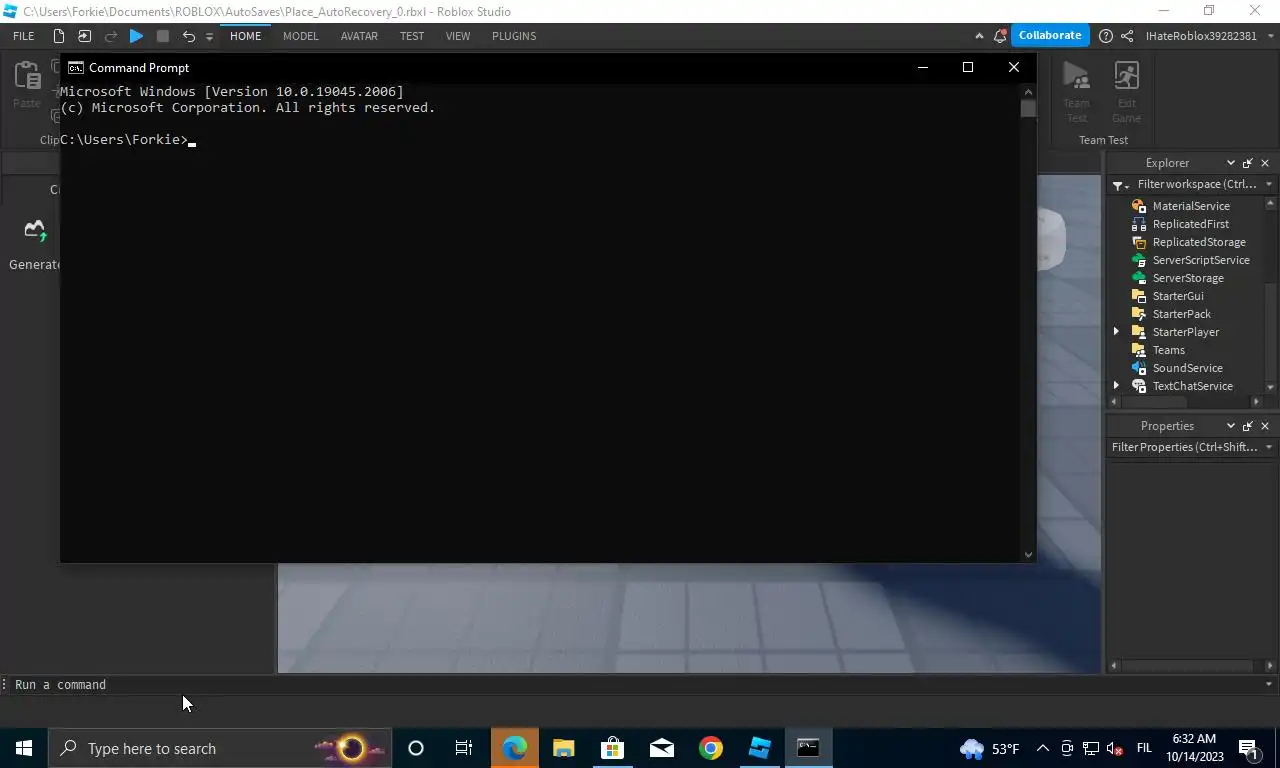Open Cortana circle icon on taskbar
This screenshot has height=768, width=1280.
[416, 748]
